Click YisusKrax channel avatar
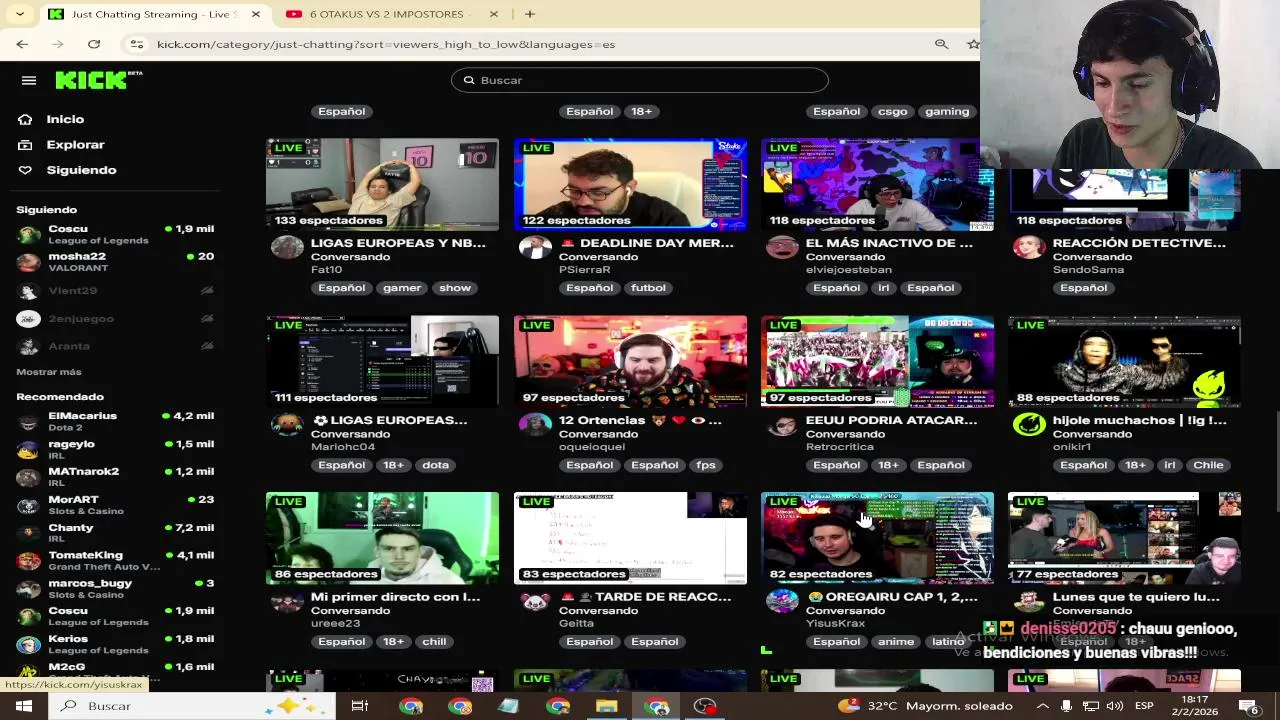 782,602
